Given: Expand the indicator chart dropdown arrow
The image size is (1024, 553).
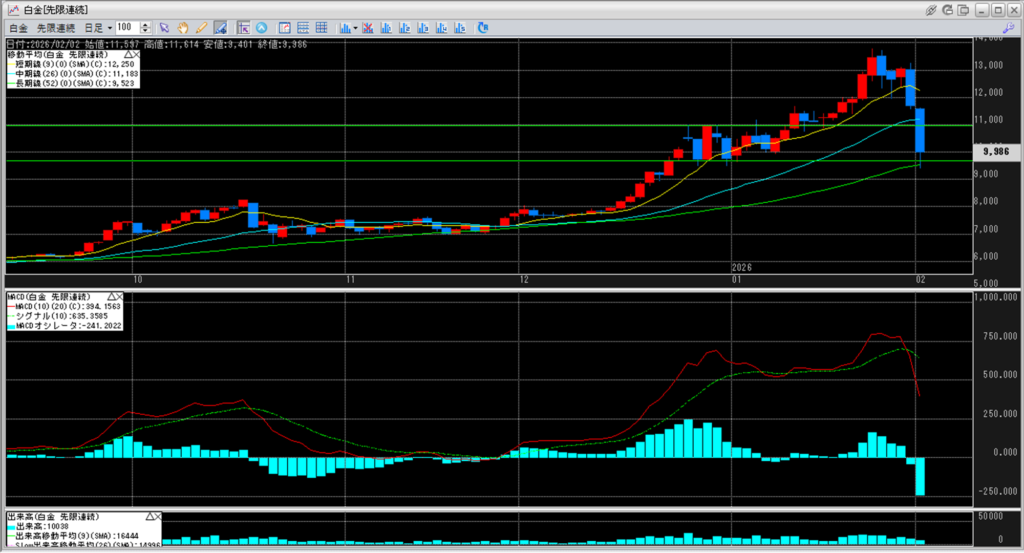Looking at the screenshot, I should coord(354,28).
